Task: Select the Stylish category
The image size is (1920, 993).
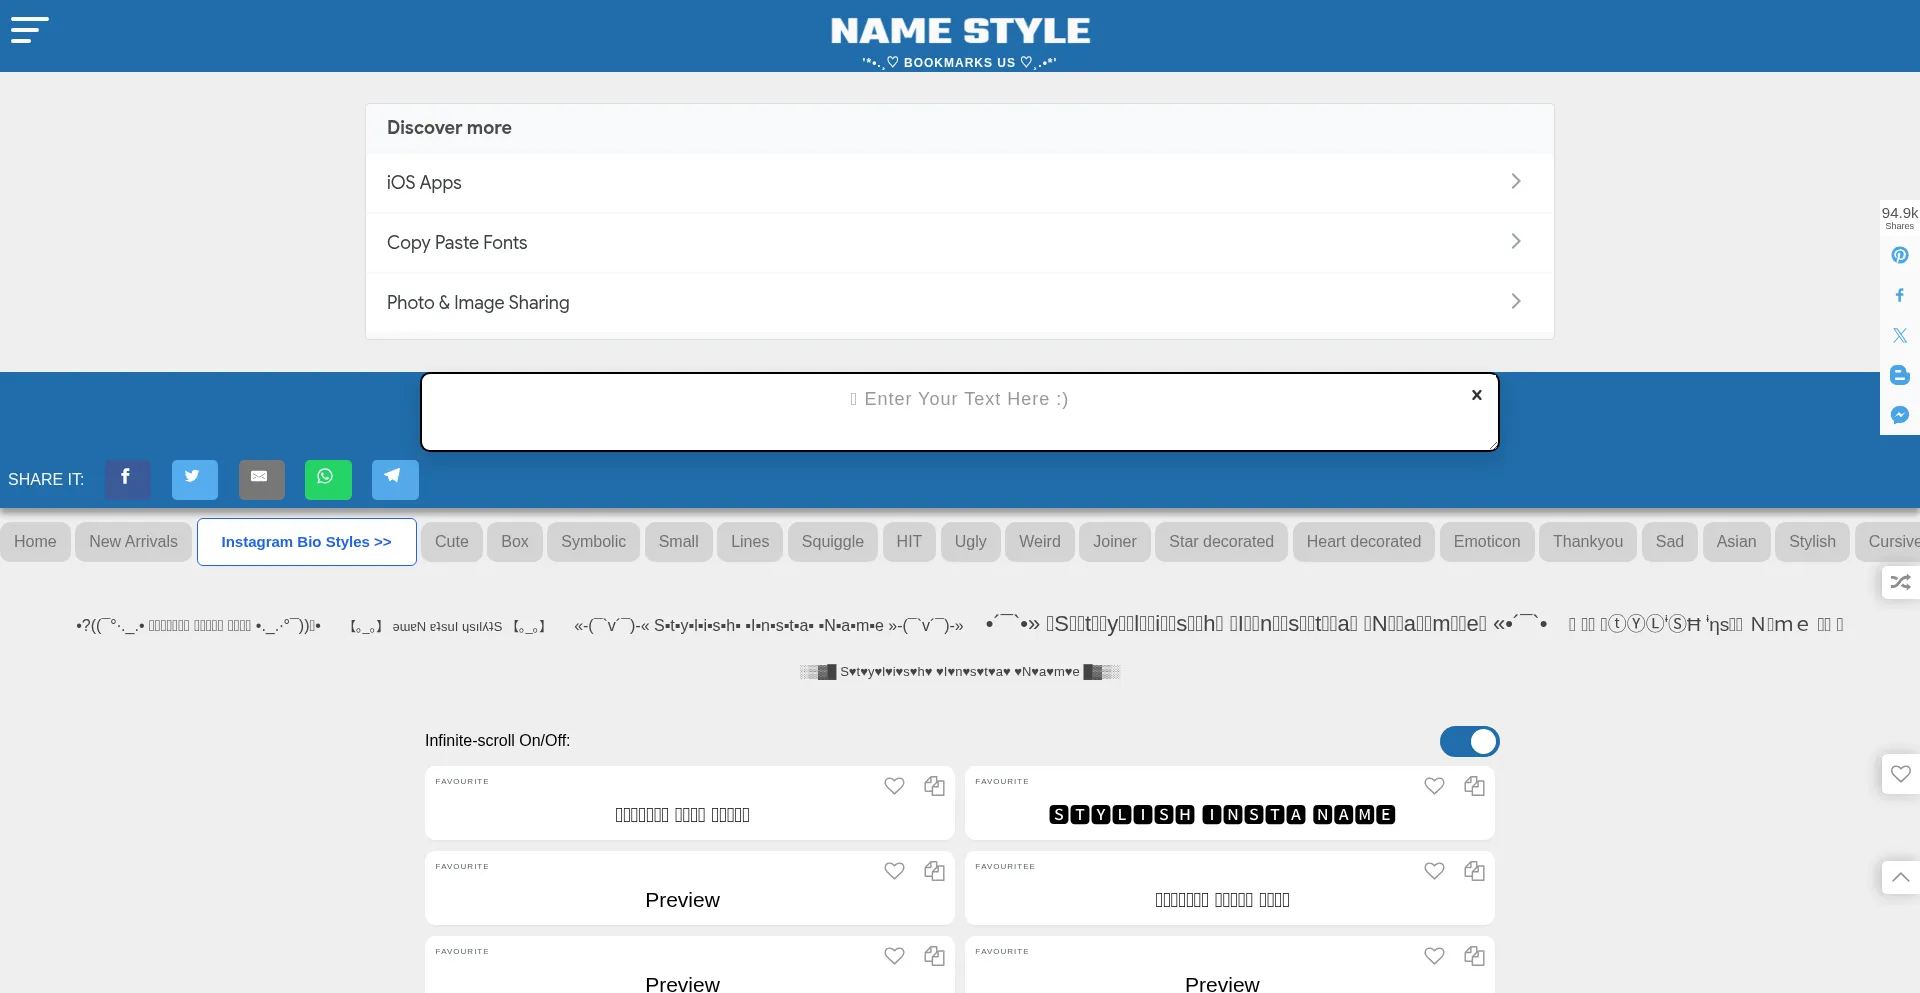Action: coord(1812,542)
